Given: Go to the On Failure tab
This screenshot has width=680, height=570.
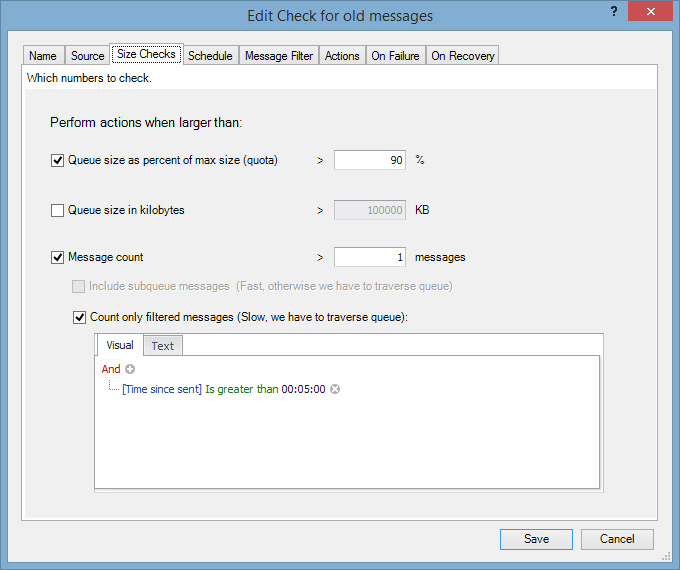Looking at the screenshot, I should (395, 56).
